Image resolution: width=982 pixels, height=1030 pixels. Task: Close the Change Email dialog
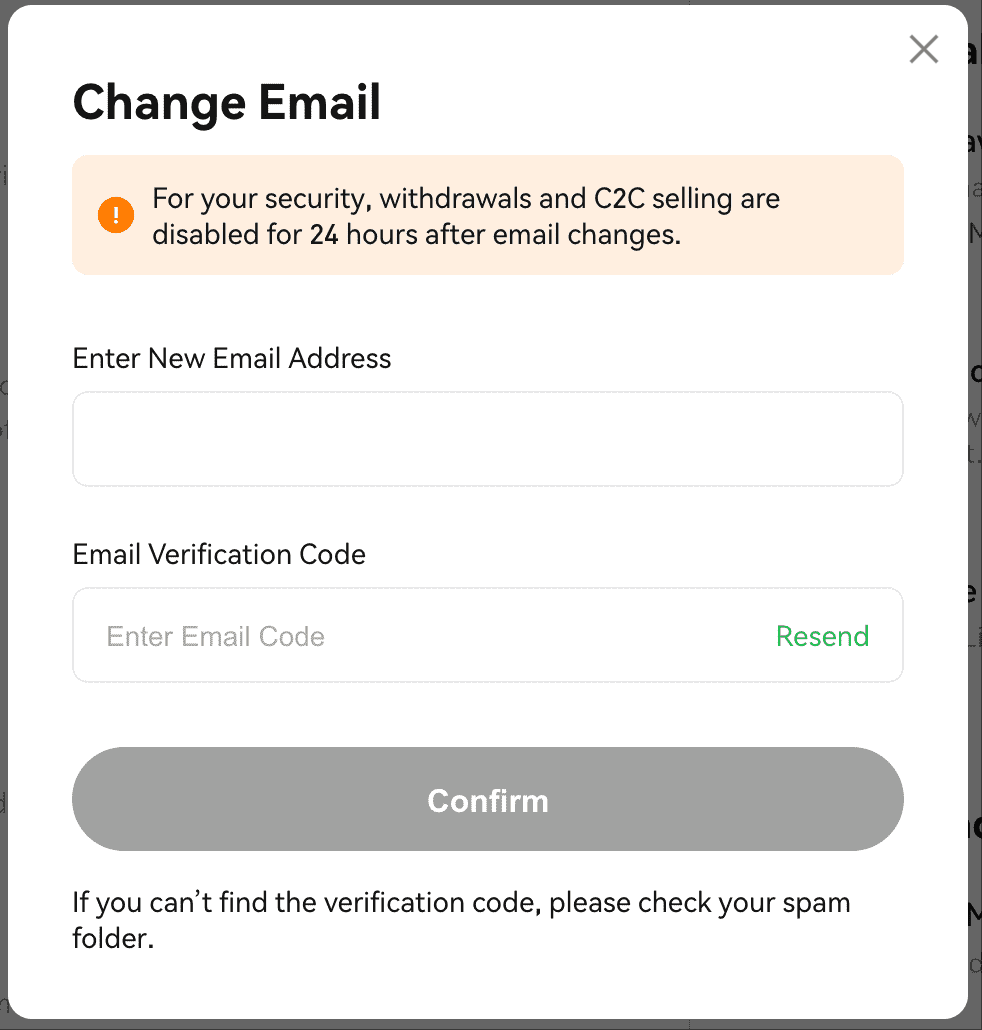tap(923, 49)
